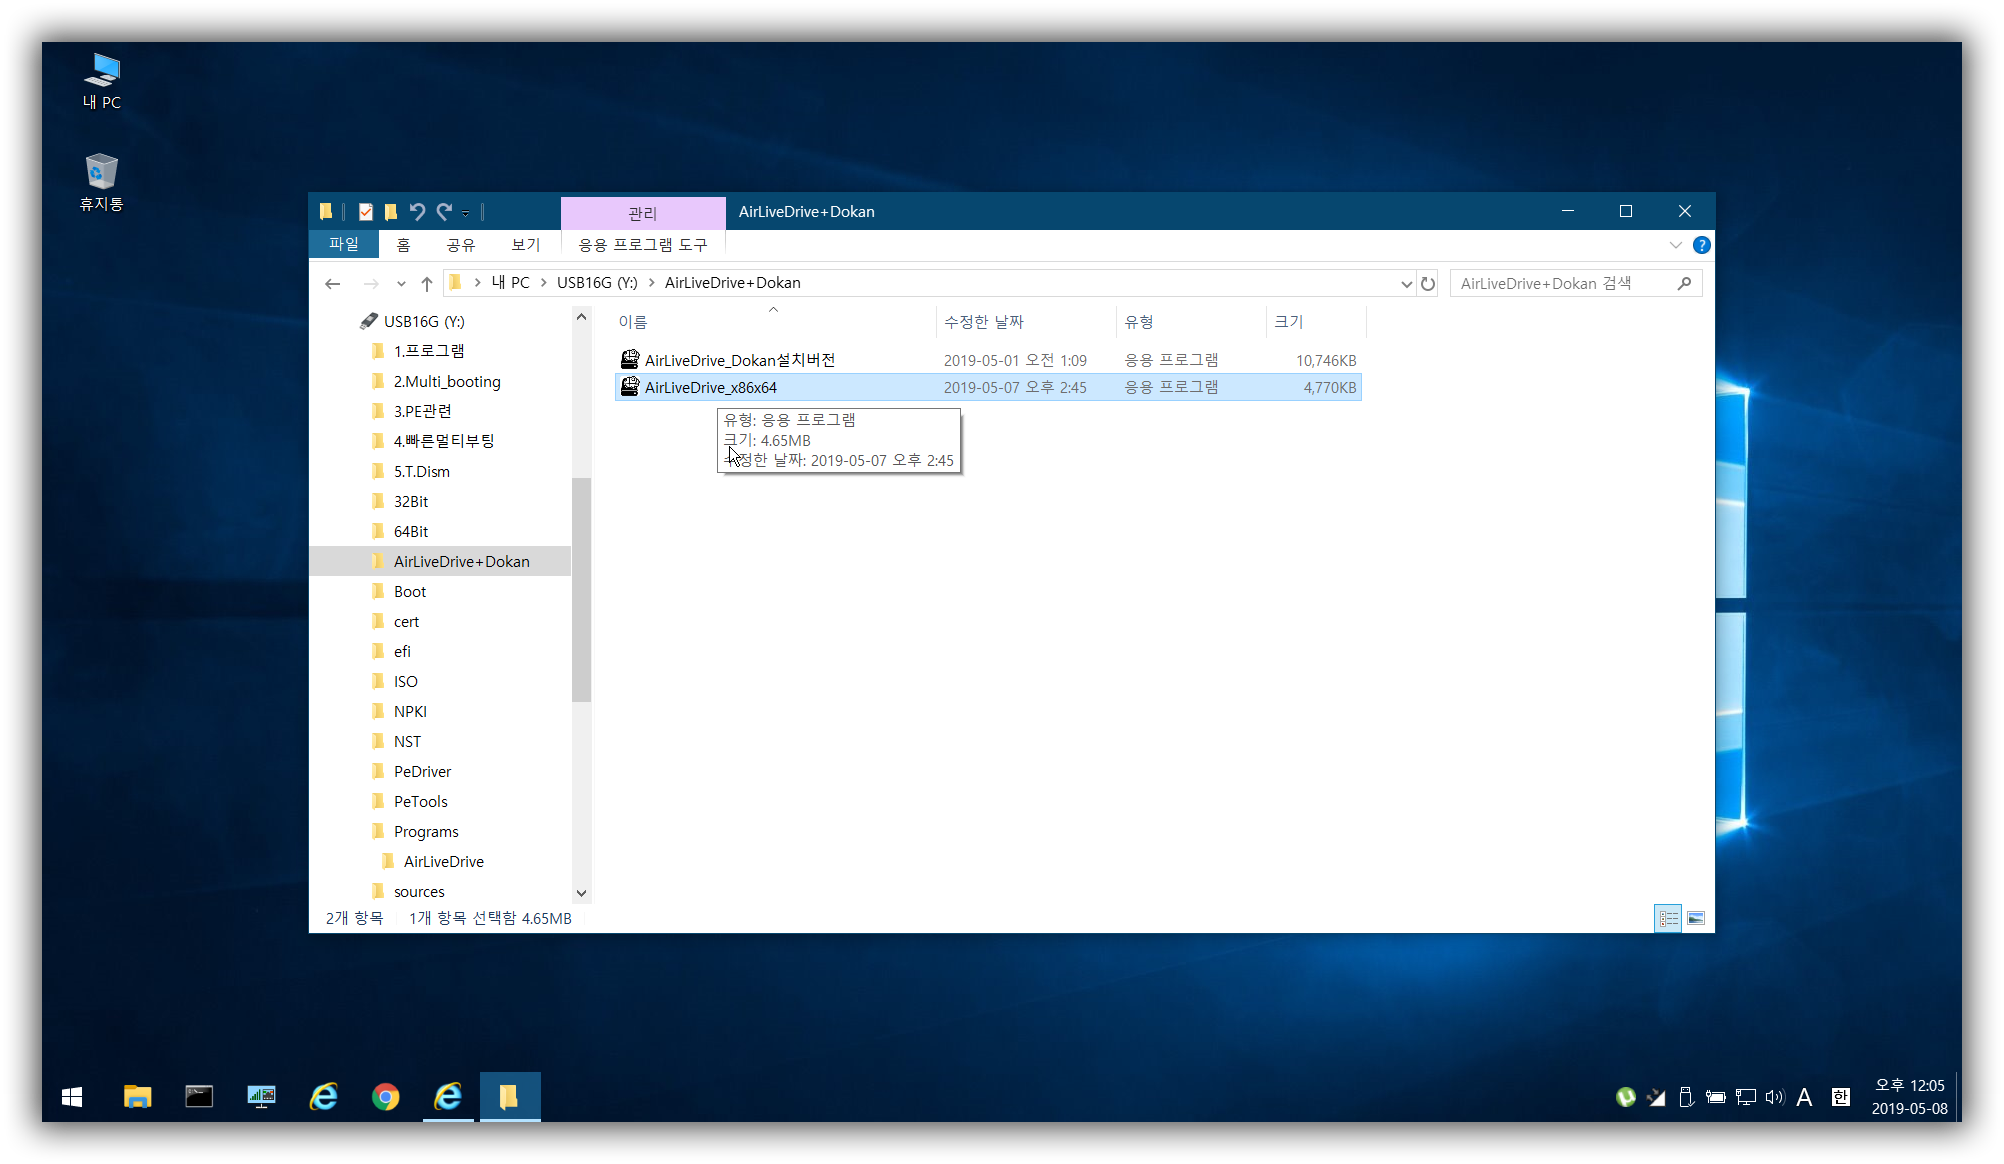Open File Explorer from the taskbar
This screenshot has width=2004, height=1164.
[137, 1097]
